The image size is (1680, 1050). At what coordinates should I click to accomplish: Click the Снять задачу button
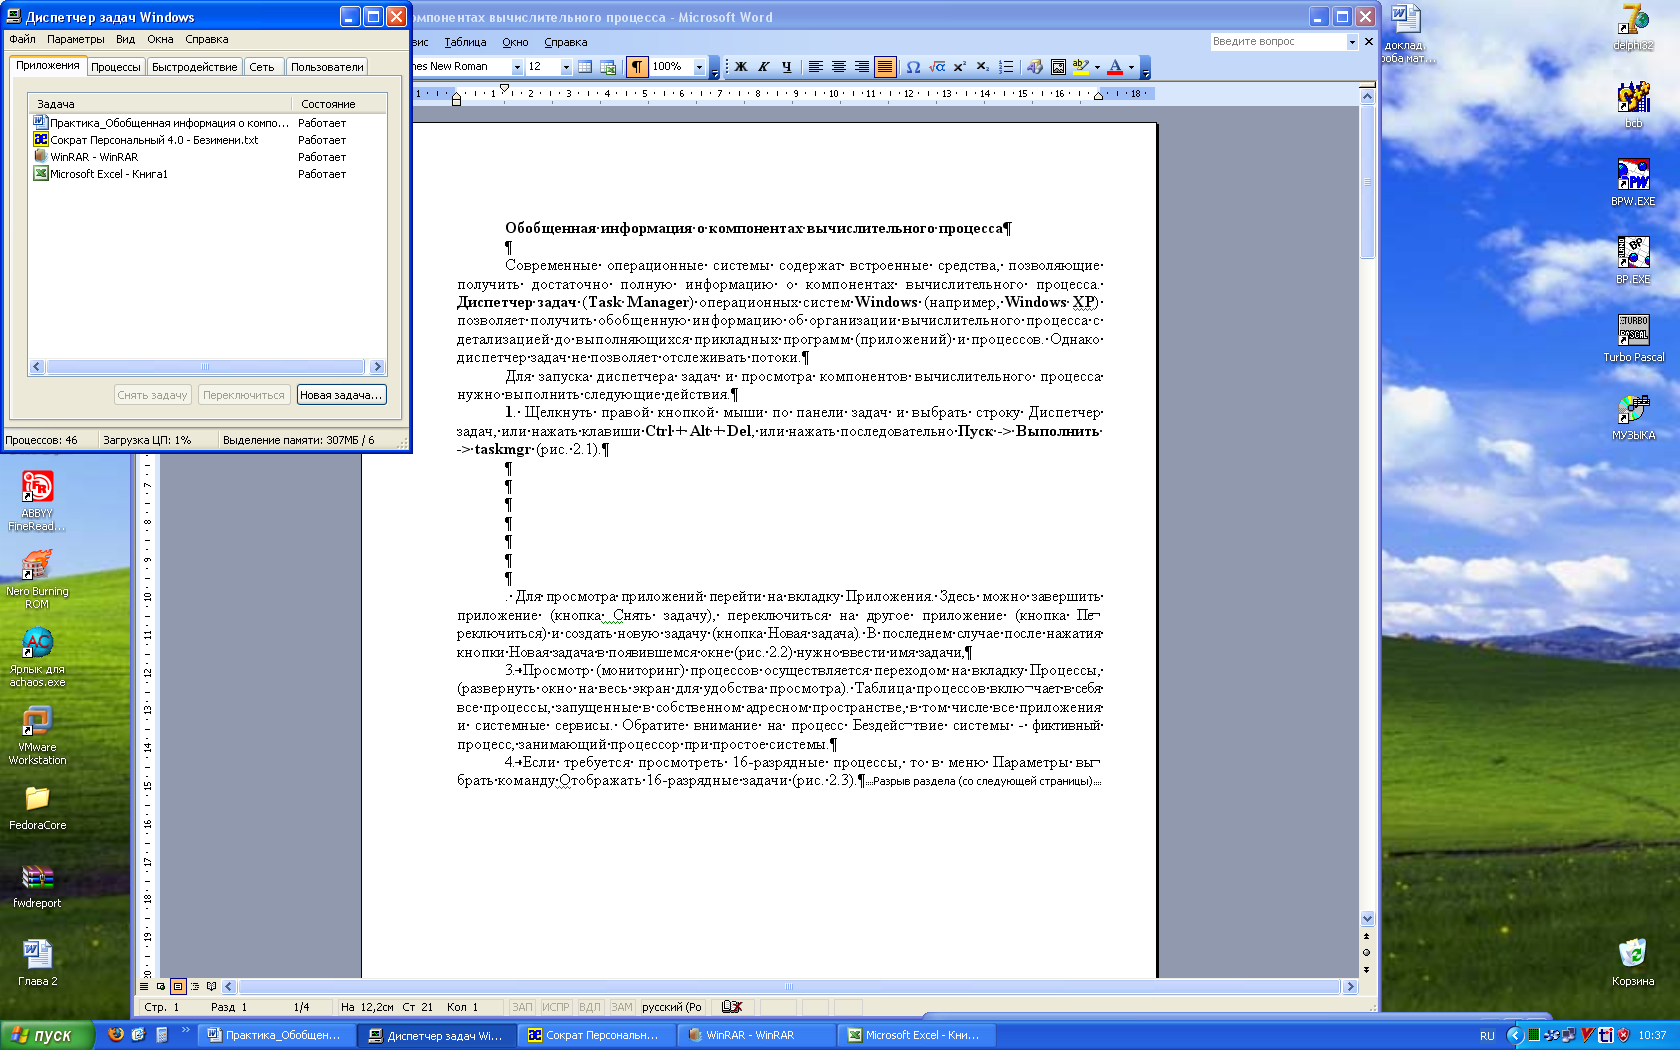[x=152, y=395]
